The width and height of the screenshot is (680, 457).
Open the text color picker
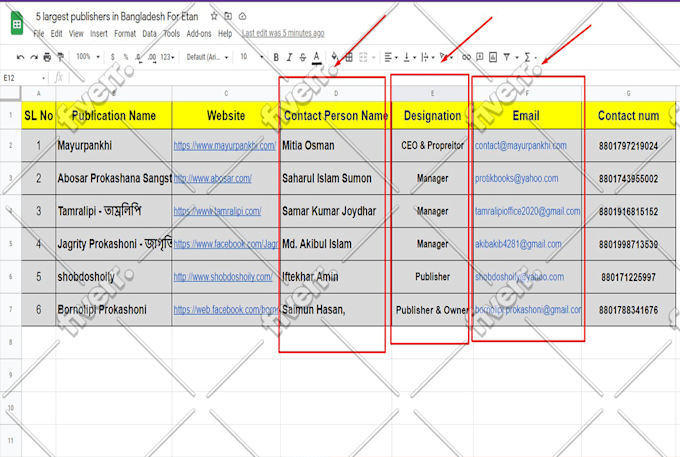click(317, 57)
